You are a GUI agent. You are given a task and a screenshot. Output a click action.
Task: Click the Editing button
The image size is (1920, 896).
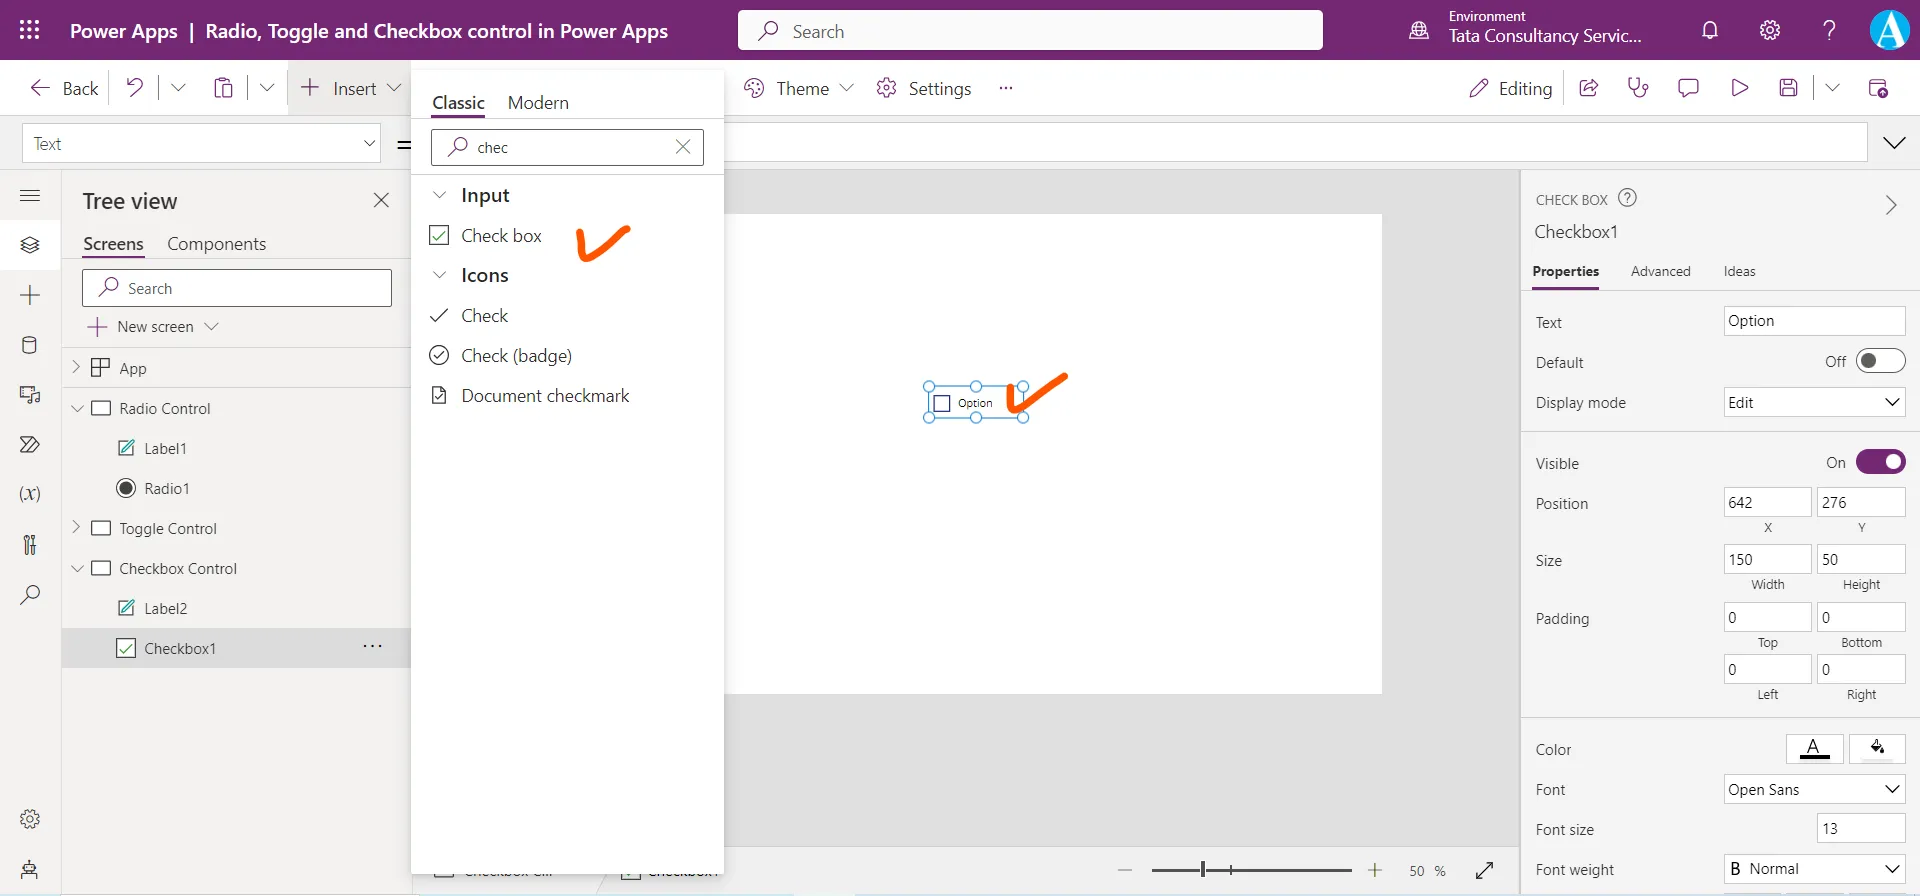click(x=1510, y=88)
